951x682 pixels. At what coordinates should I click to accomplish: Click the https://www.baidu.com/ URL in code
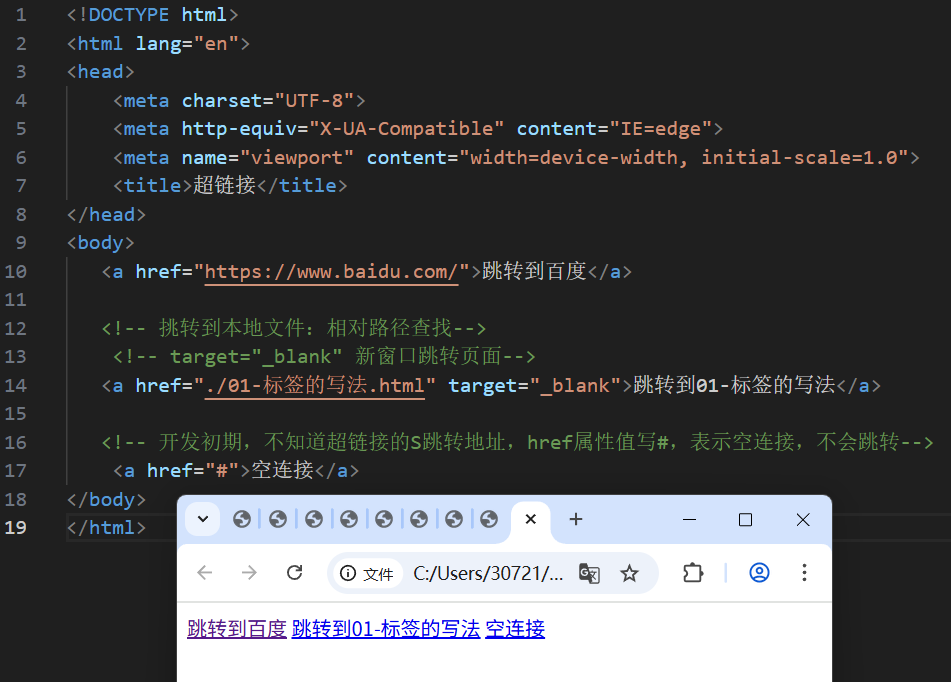tap(331, 271)
